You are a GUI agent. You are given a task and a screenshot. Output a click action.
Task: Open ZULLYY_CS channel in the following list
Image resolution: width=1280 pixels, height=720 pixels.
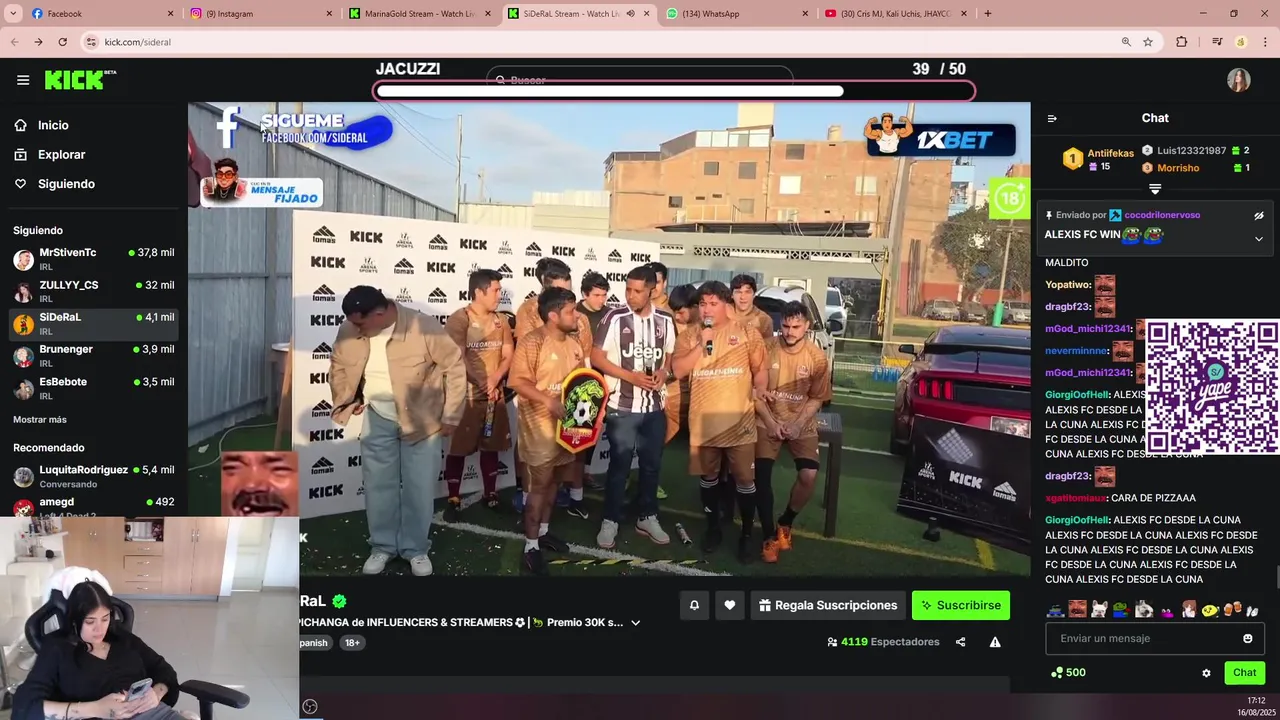(x=94, y=291)
